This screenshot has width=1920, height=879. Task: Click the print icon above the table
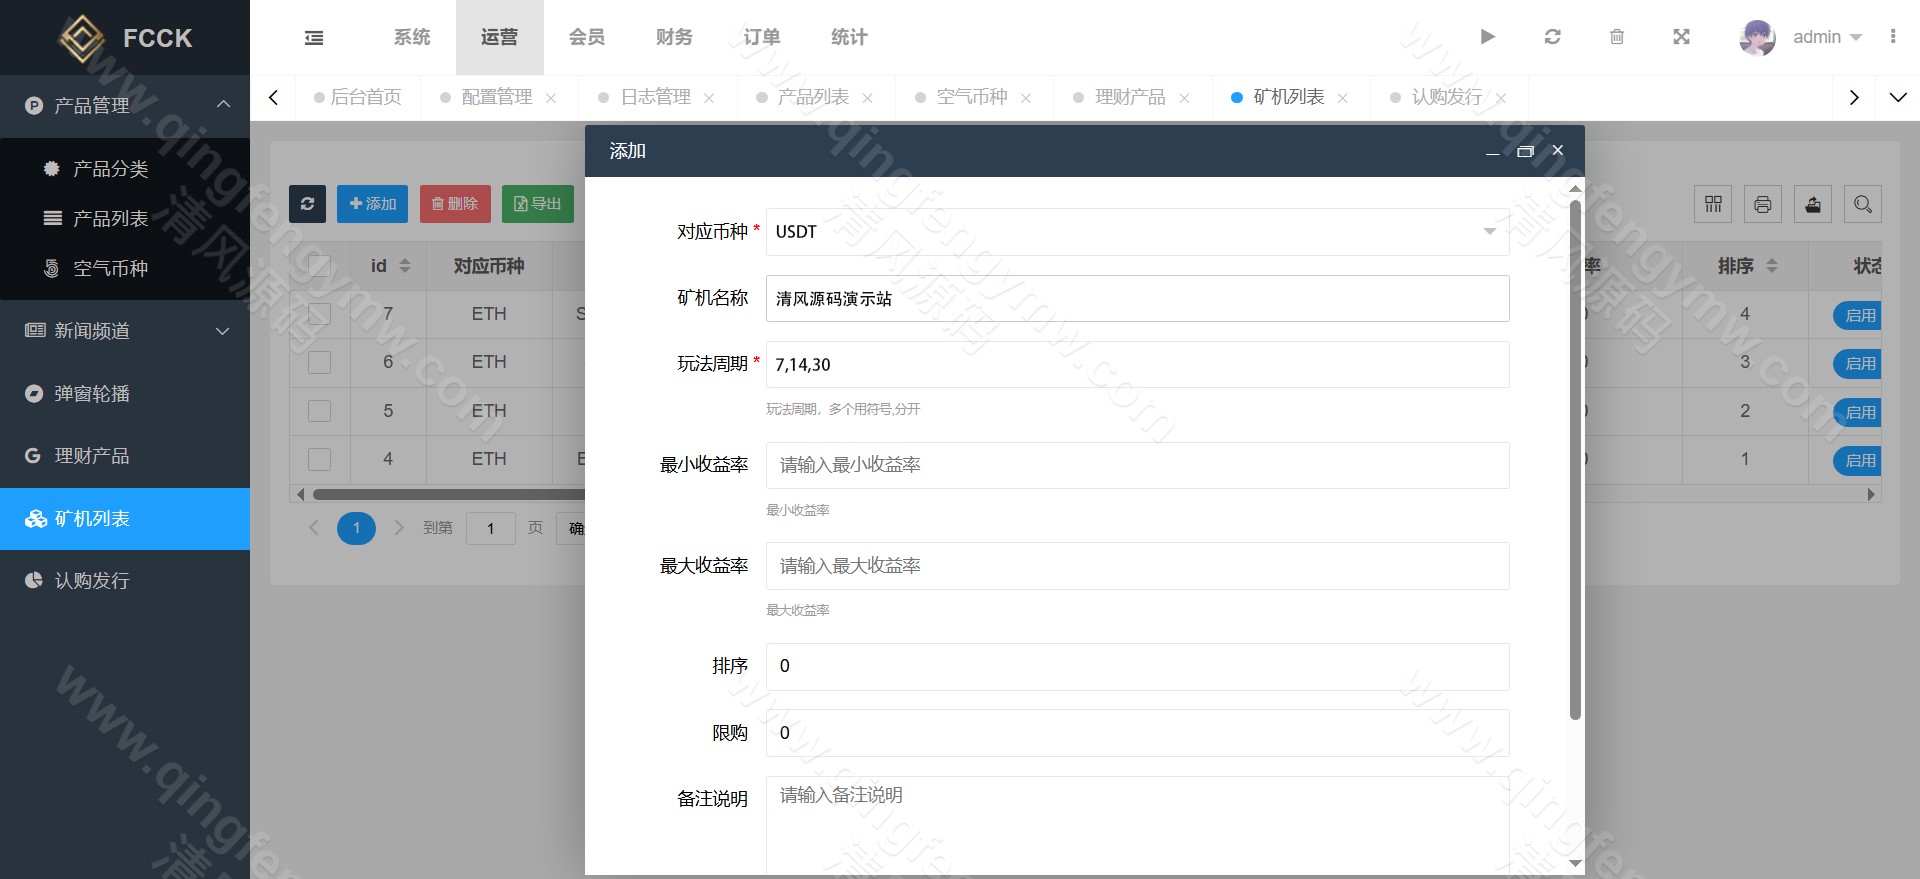(x=1762, y=204)
